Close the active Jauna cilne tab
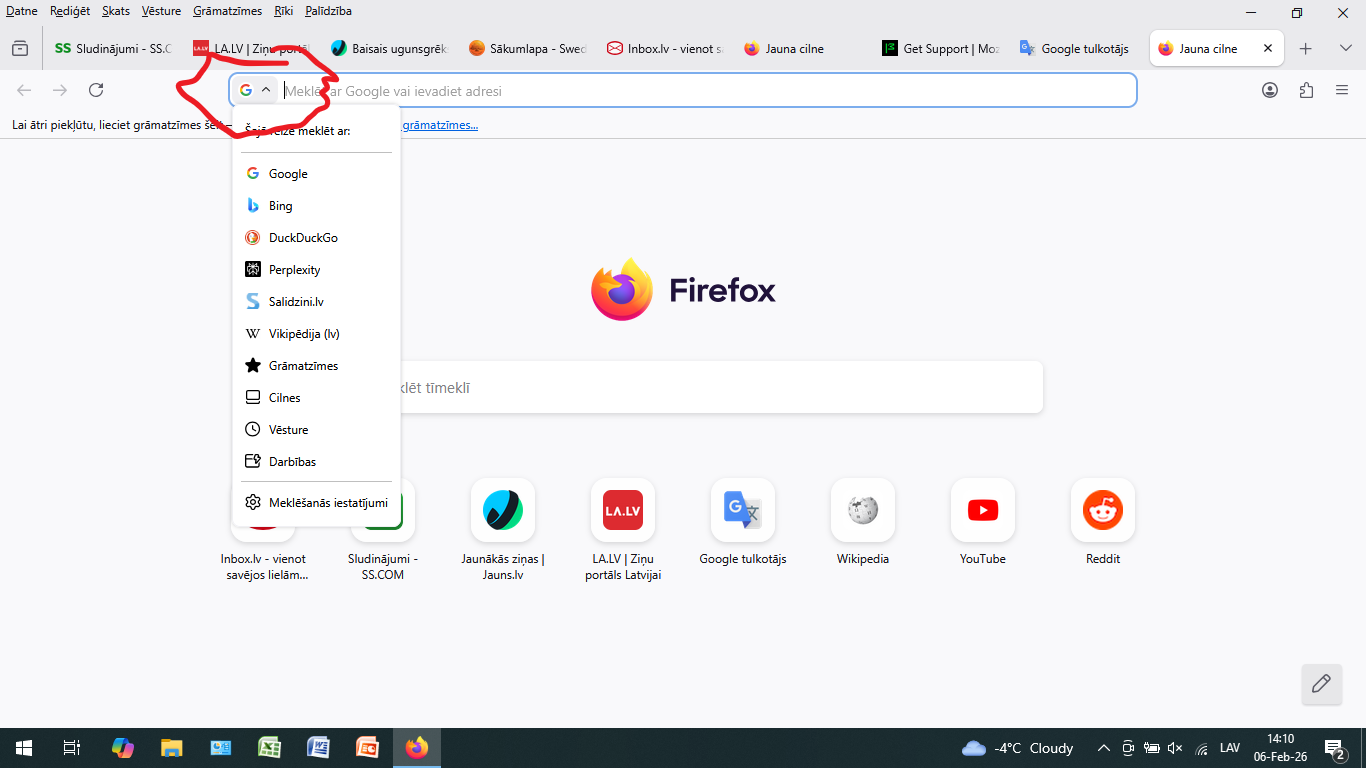This screenshot has width=1366, height=768. 1268,48
